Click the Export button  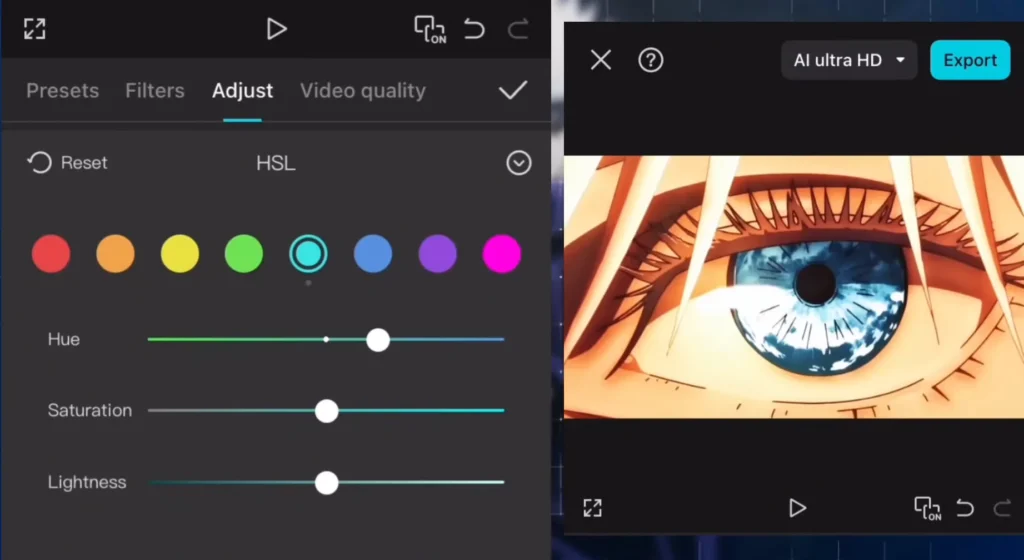(970, 60)
